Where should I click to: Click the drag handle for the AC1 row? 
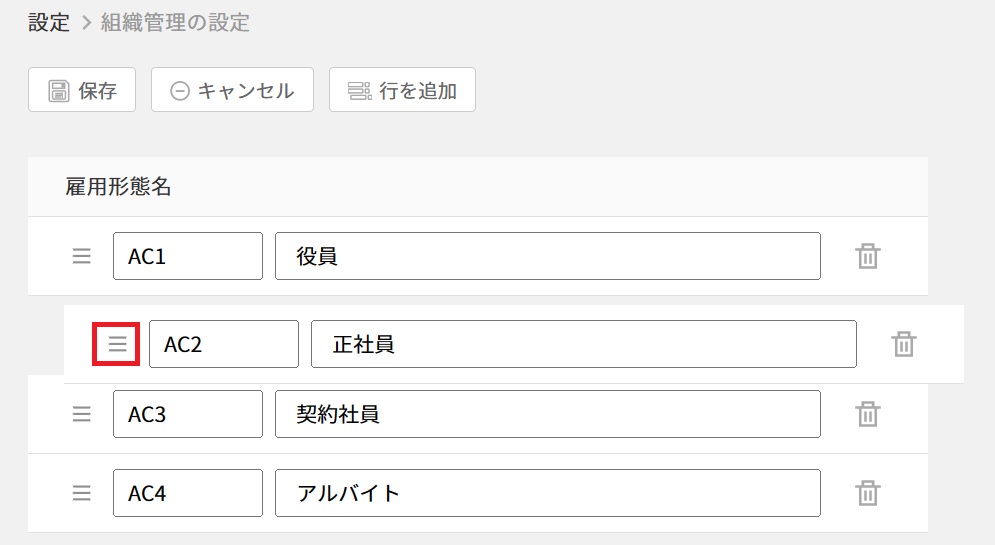pyautogui.click(x=81, y=256)
